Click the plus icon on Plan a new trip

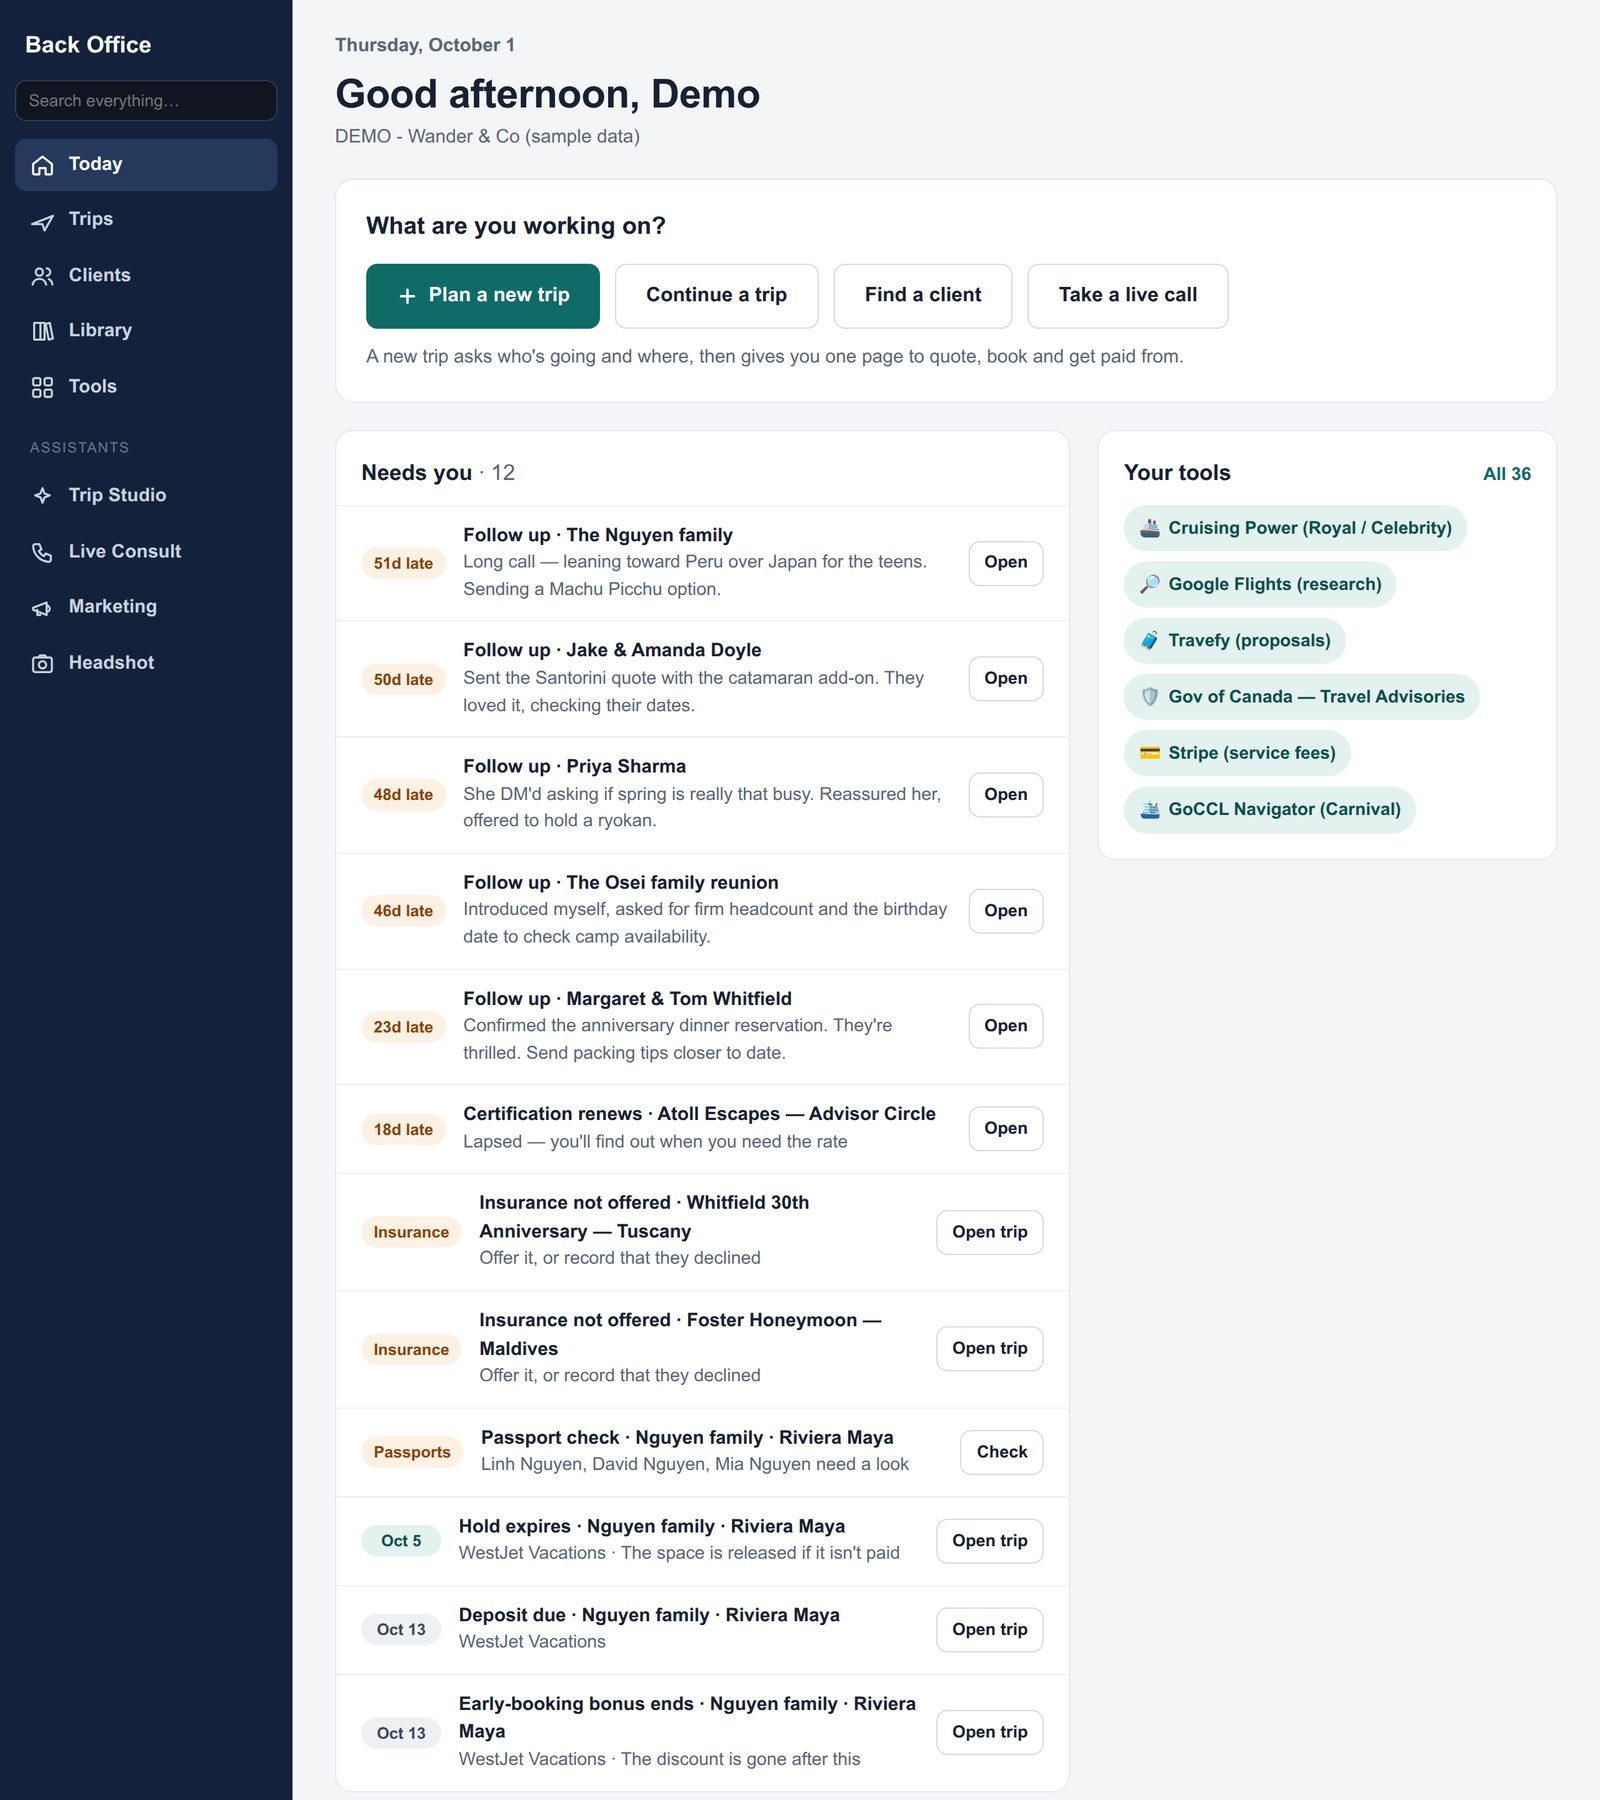407,296
